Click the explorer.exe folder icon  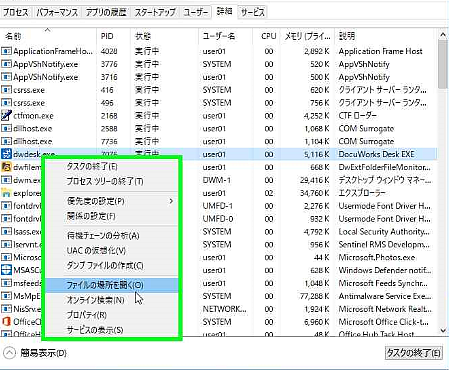pos(6,193)
